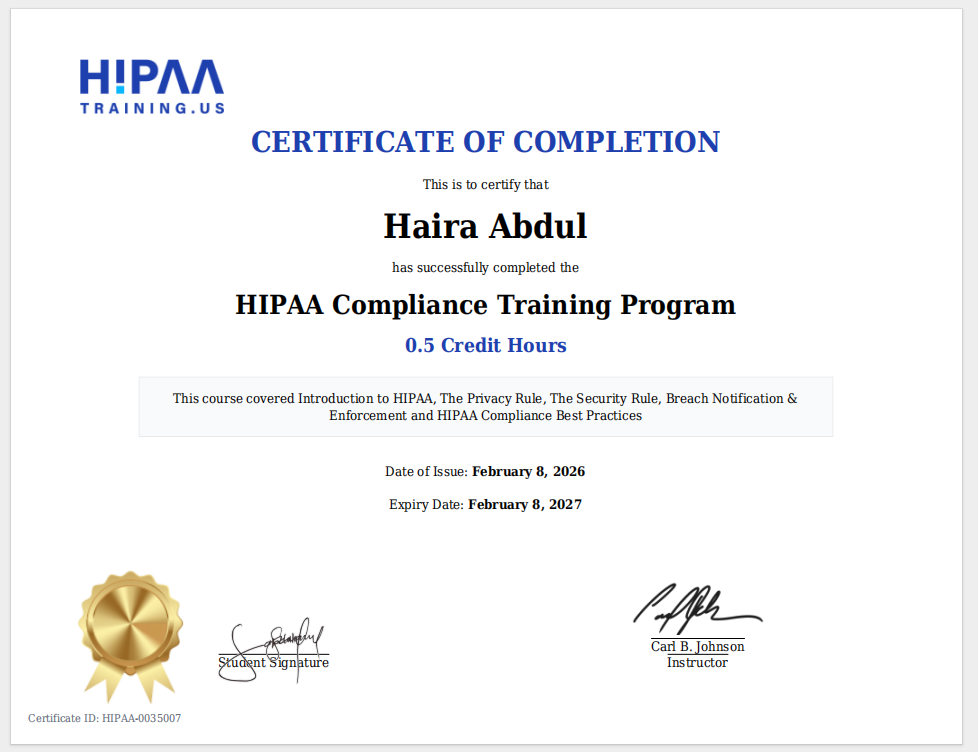Open the Certificate ID HIPAA-0035007 link
The width and height of the screenshot is (978, 752).
105,718
